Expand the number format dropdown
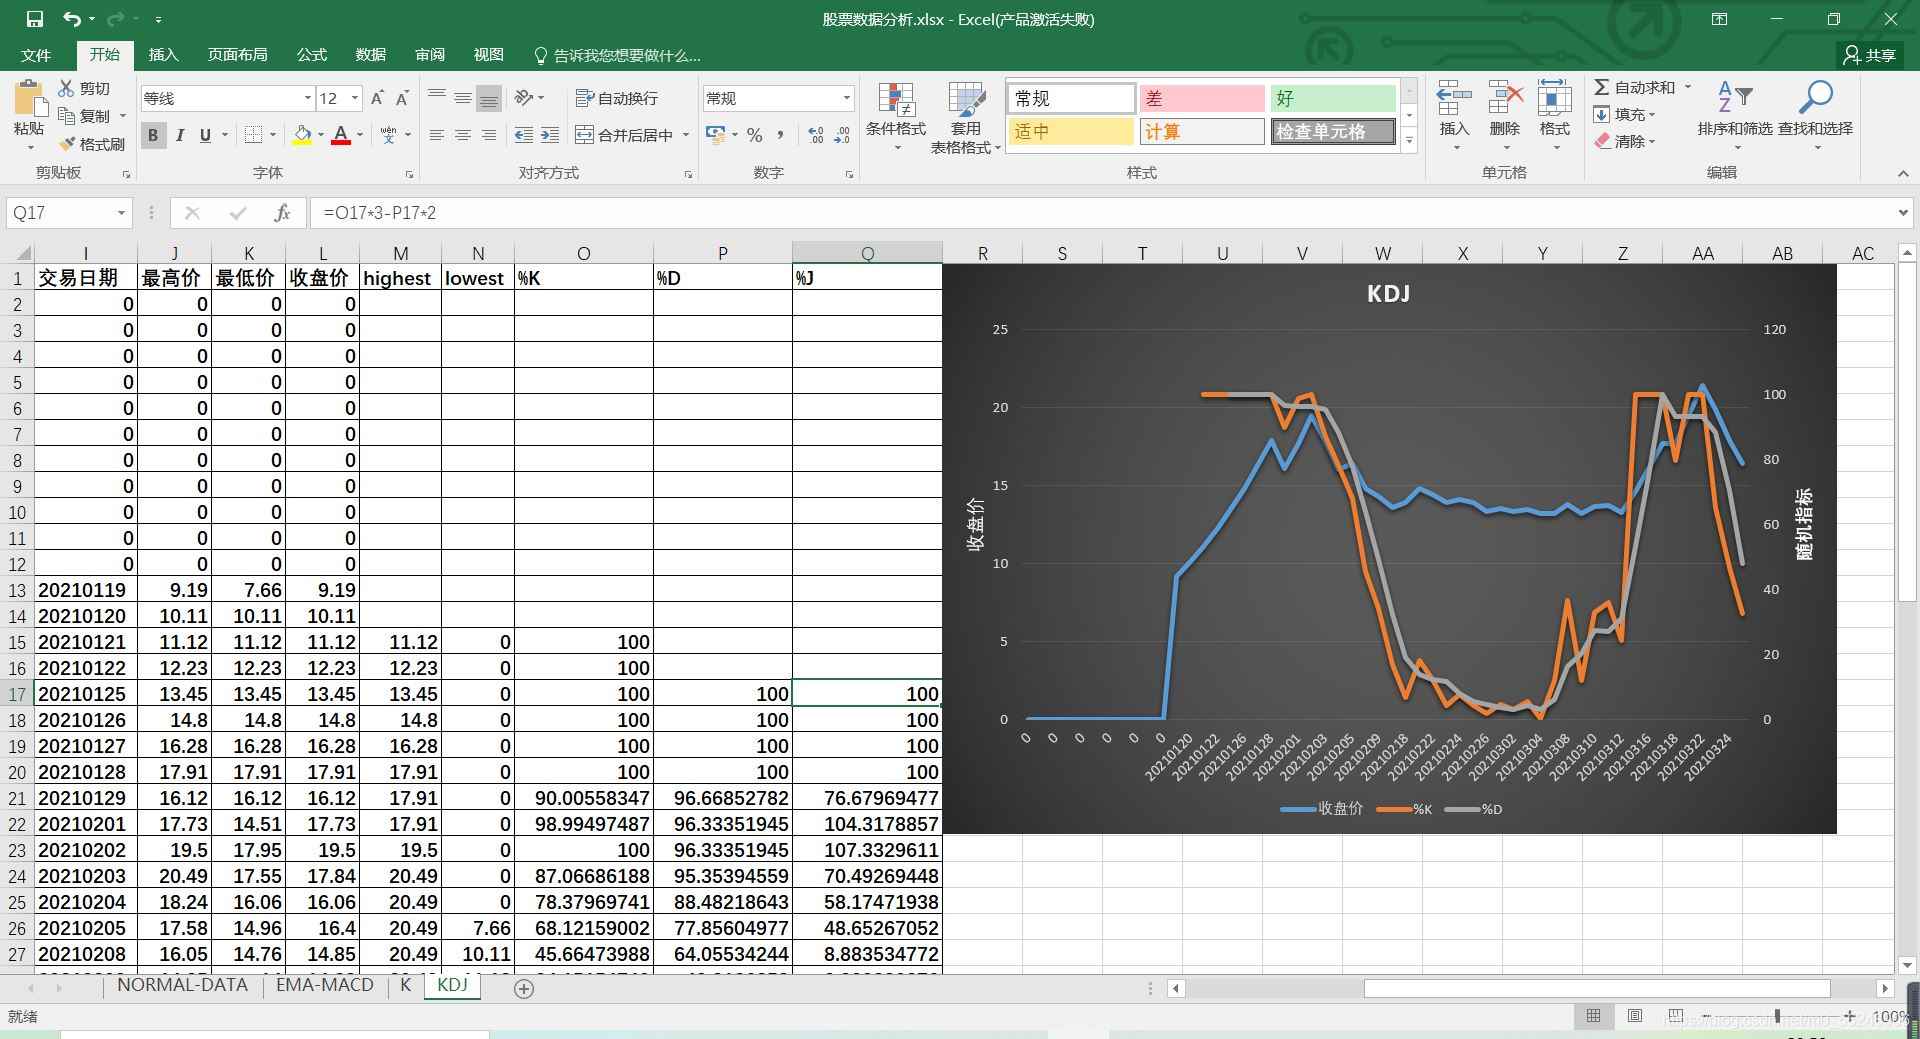Image resolution: width=1920 pixels, height=1039 pixels. point(846,98)
